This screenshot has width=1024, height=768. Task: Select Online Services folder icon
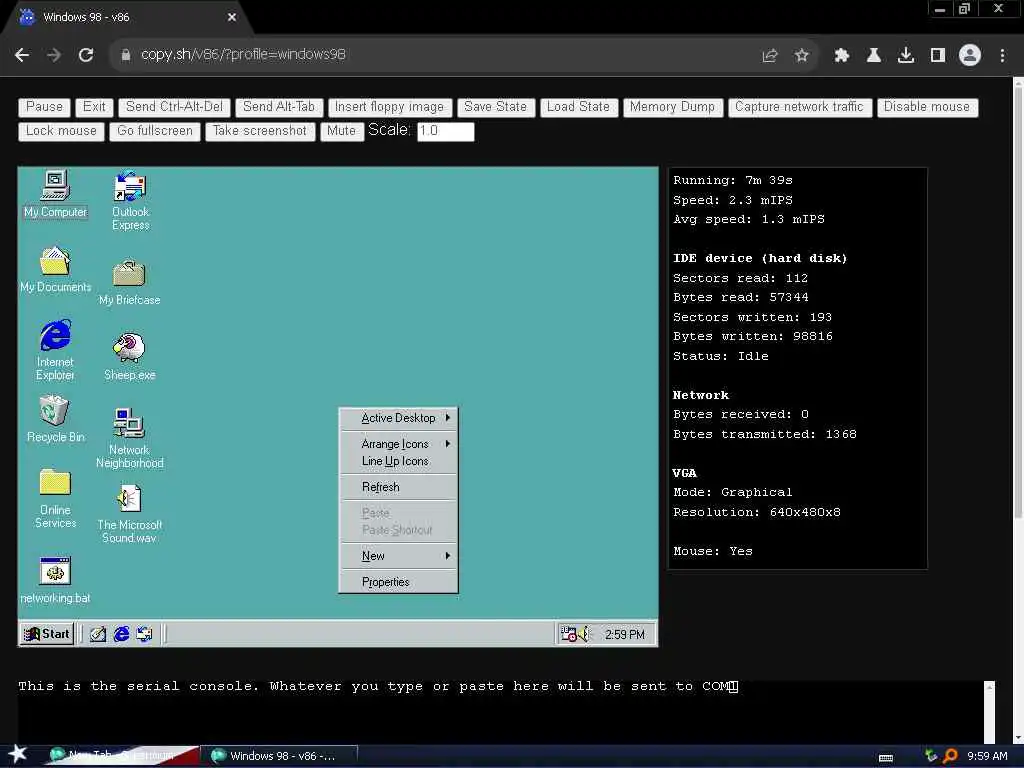(x=56, y=498)
